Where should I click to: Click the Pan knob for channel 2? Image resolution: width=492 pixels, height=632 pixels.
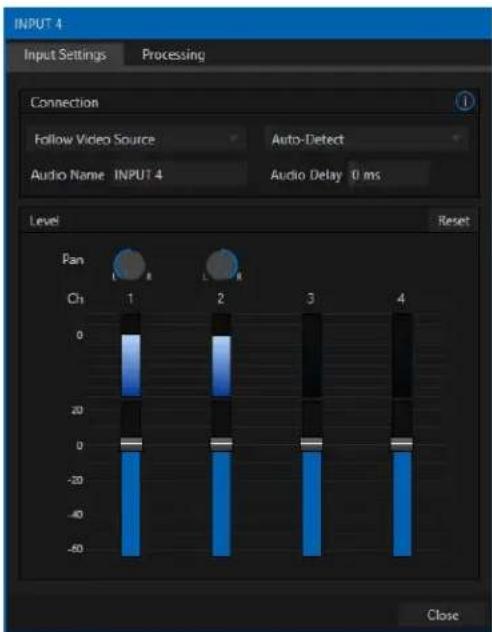222,264
